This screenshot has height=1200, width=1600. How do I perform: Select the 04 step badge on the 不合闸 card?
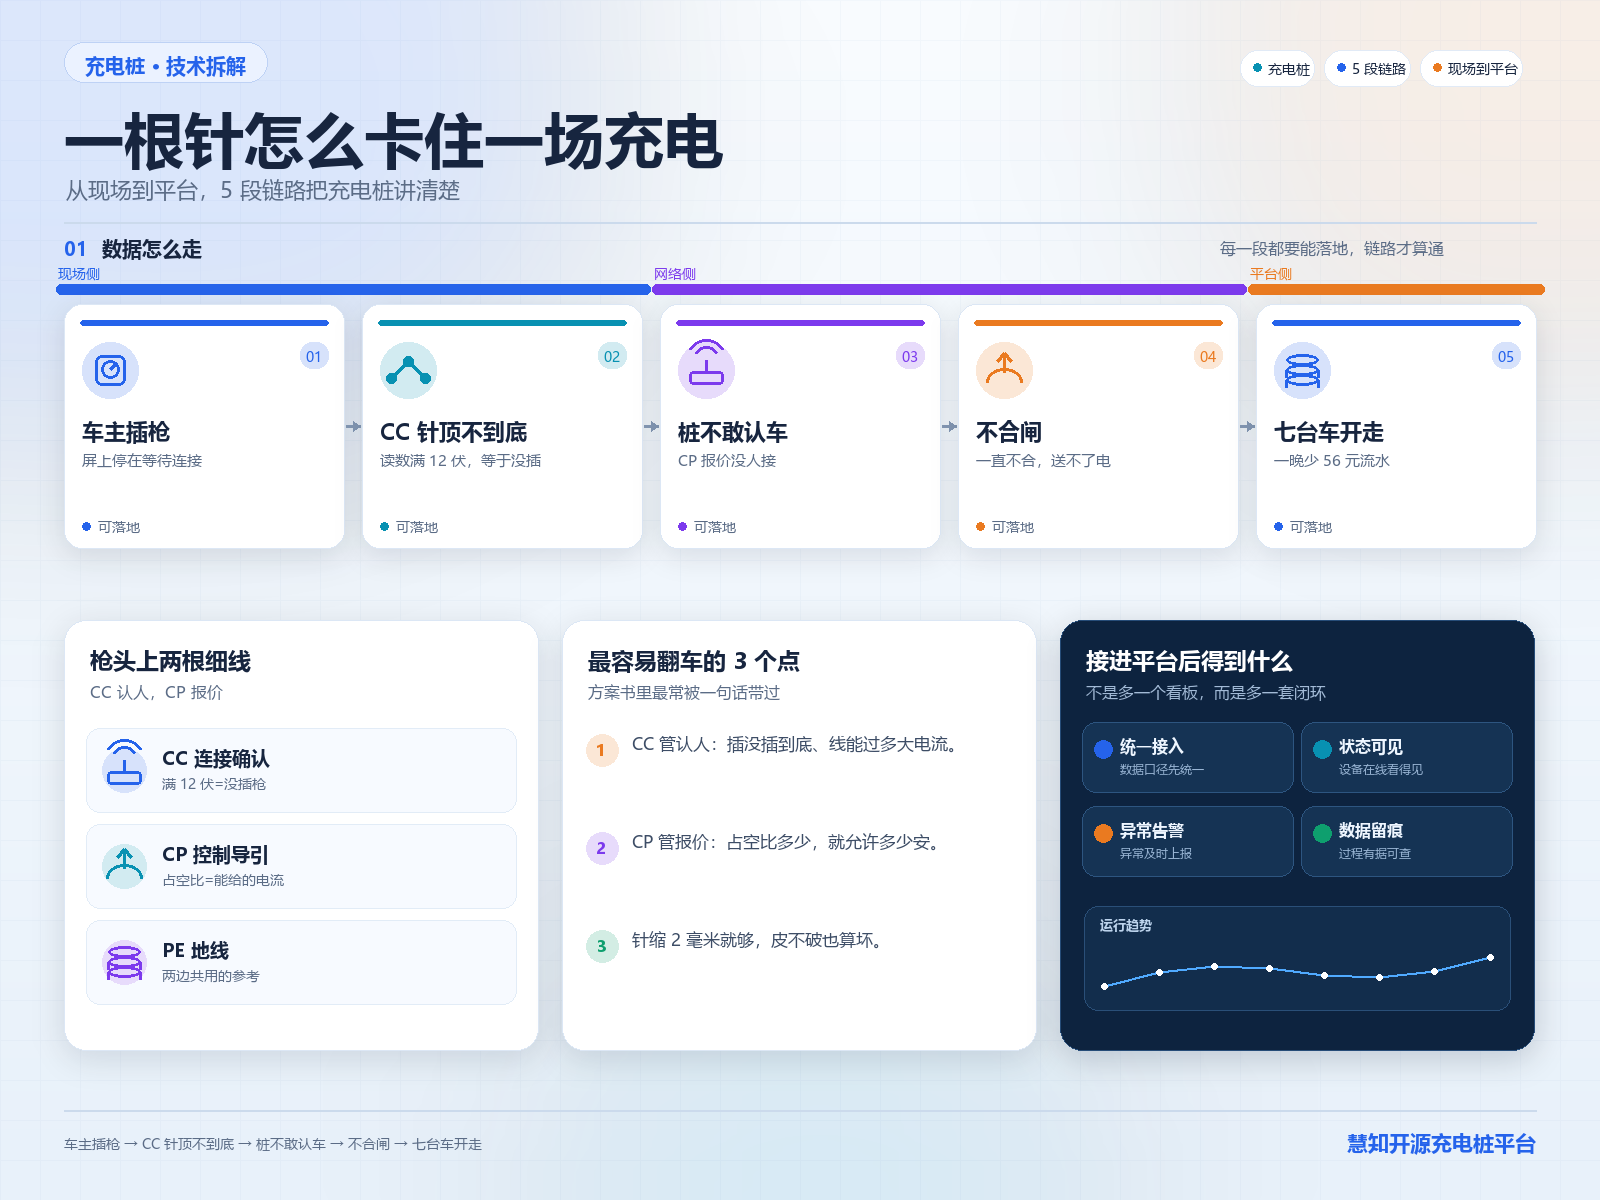point(1208,356)
